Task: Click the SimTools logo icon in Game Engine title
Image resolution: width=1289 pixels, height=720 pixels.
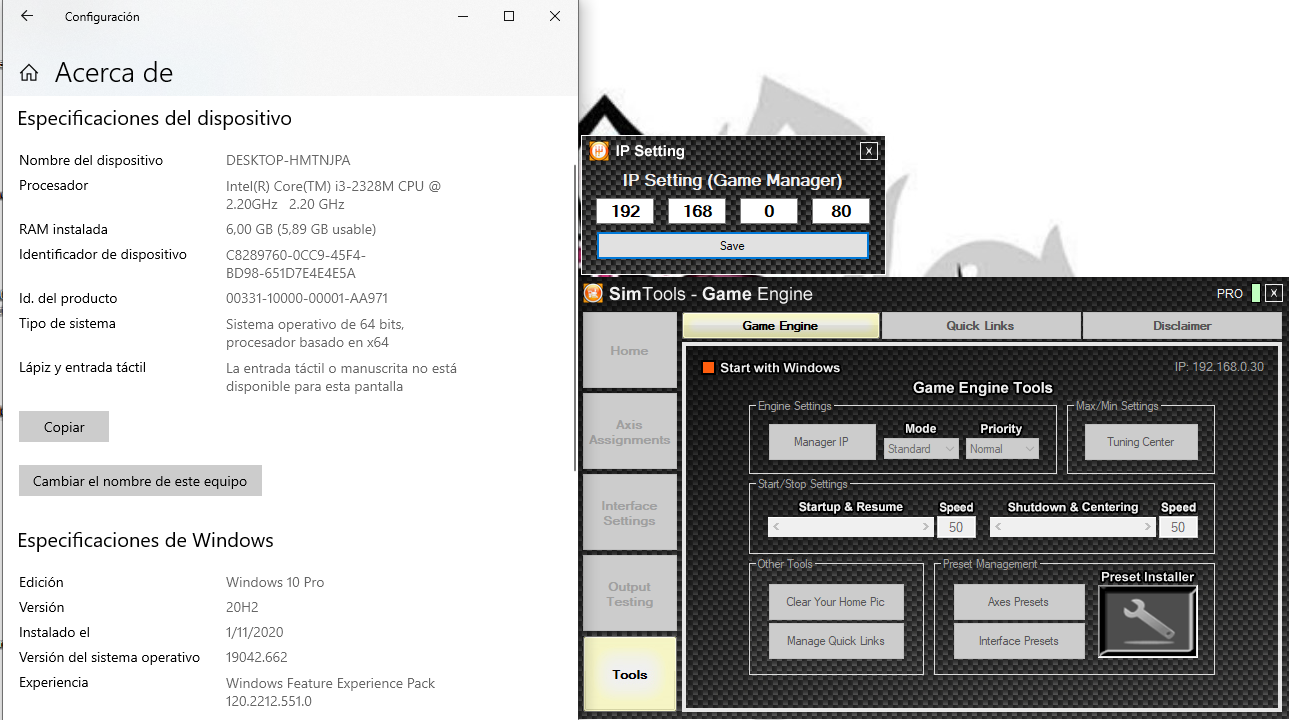Action: [593, 293]
